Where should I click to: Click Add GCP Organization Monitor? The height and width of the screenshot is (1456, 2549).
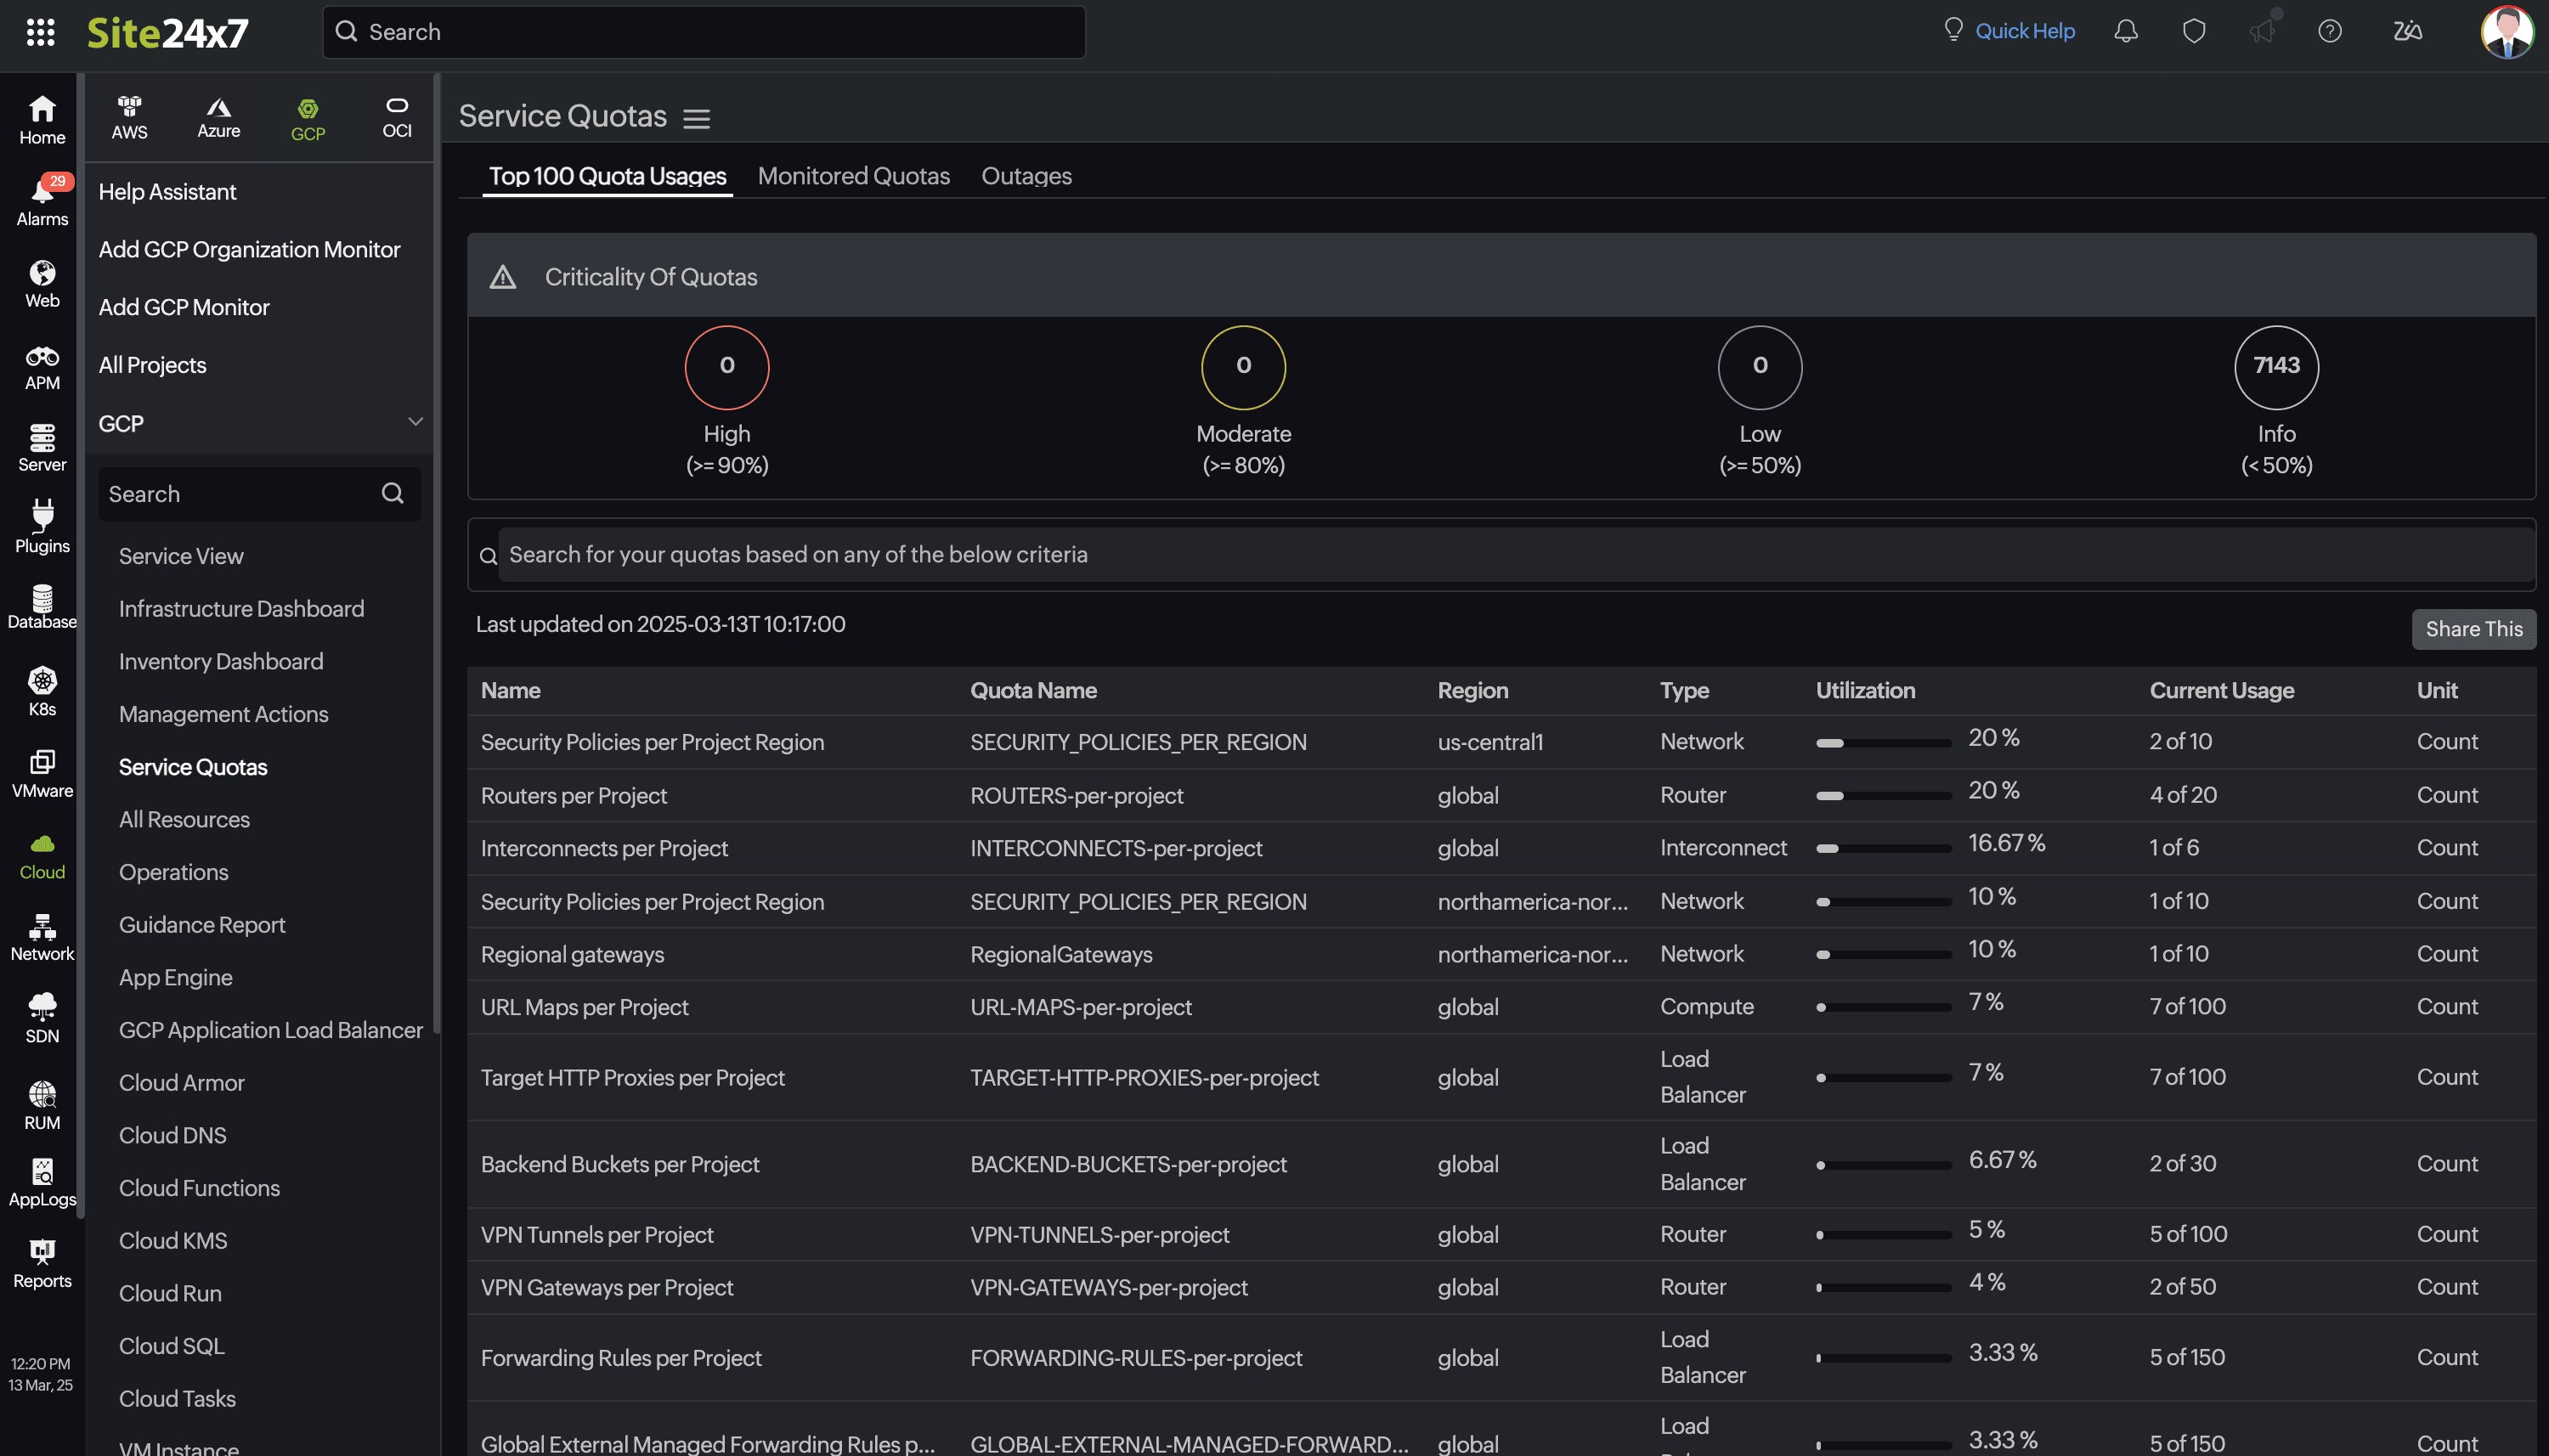click(x=249, y=249)
